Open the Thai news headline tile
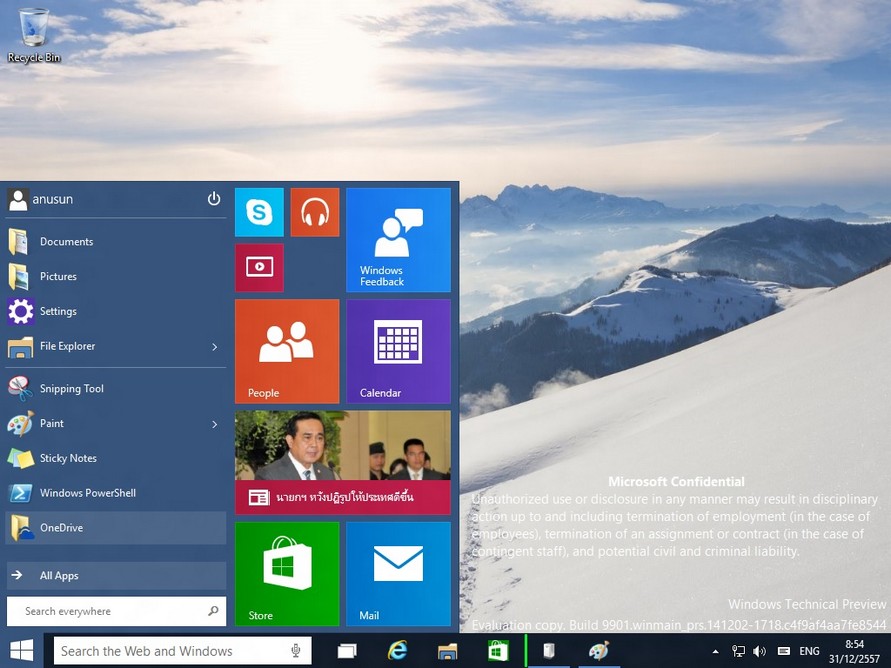The height and width of the screenshot is (668, 891). 343,463
